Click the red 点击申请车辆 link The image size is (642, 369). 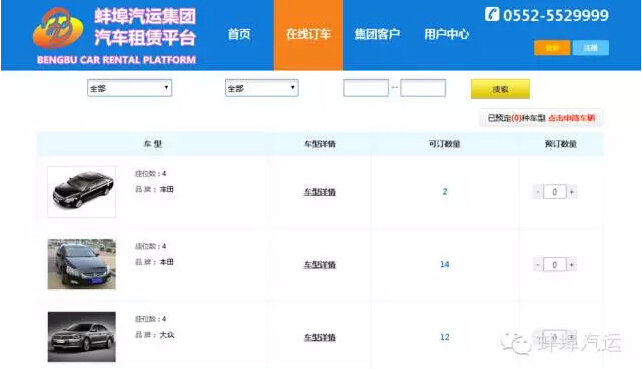click(571, 118)
